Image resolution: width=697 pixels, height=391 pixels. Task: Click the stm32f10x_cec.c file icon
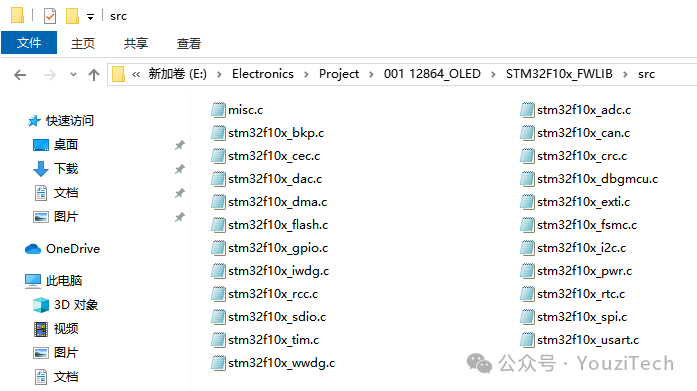218,156
